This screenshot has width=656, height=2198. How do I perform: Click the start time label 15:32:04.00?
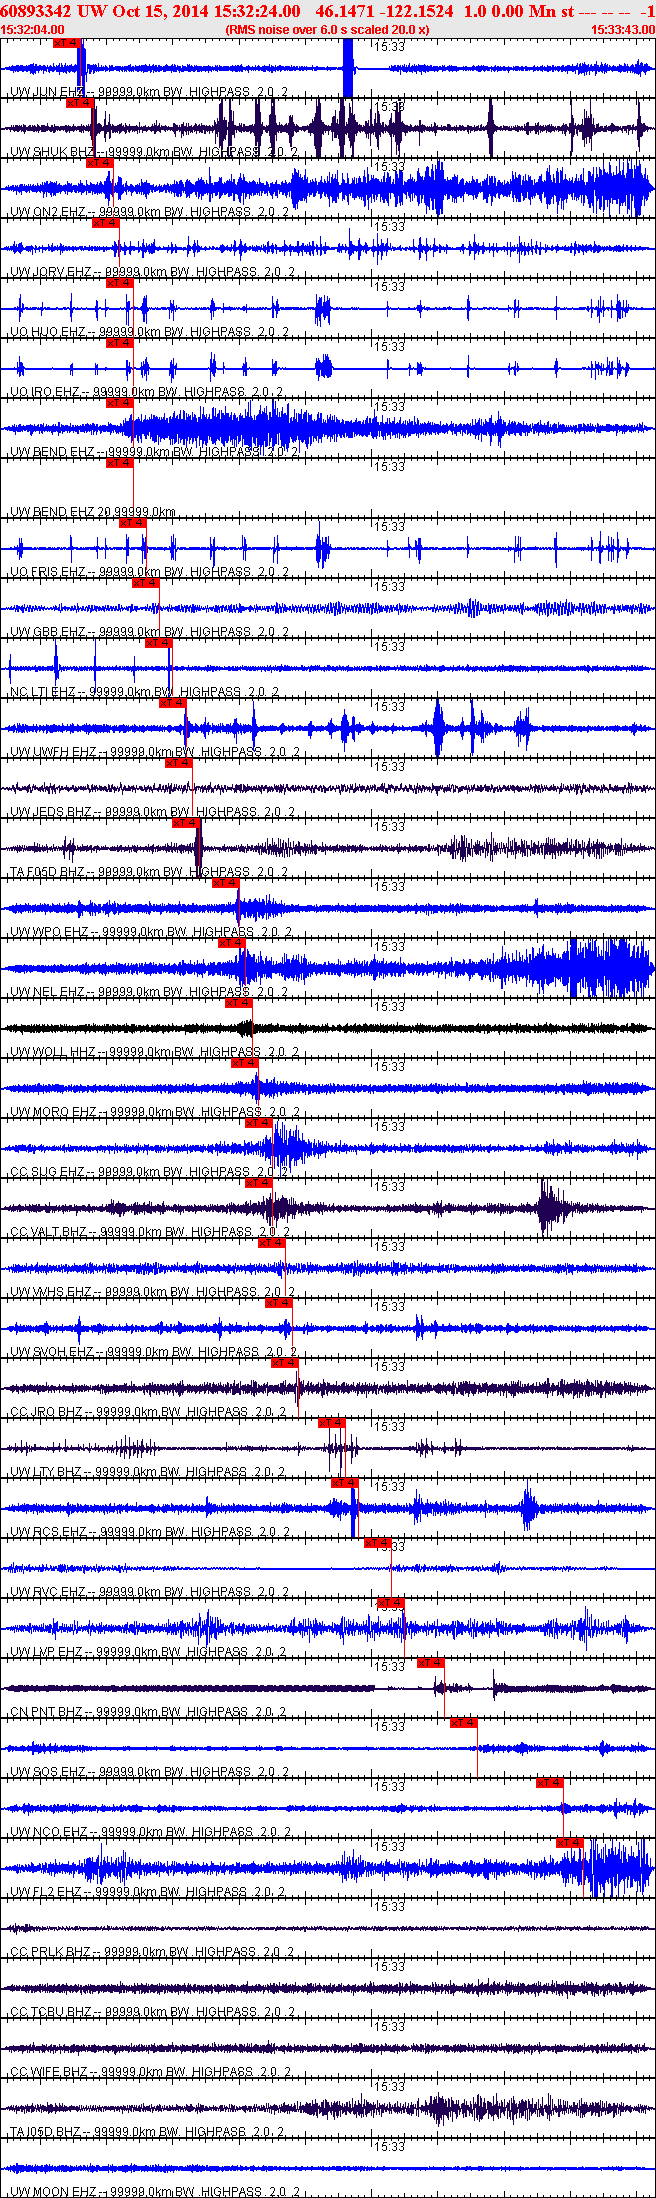pos(33,30)
